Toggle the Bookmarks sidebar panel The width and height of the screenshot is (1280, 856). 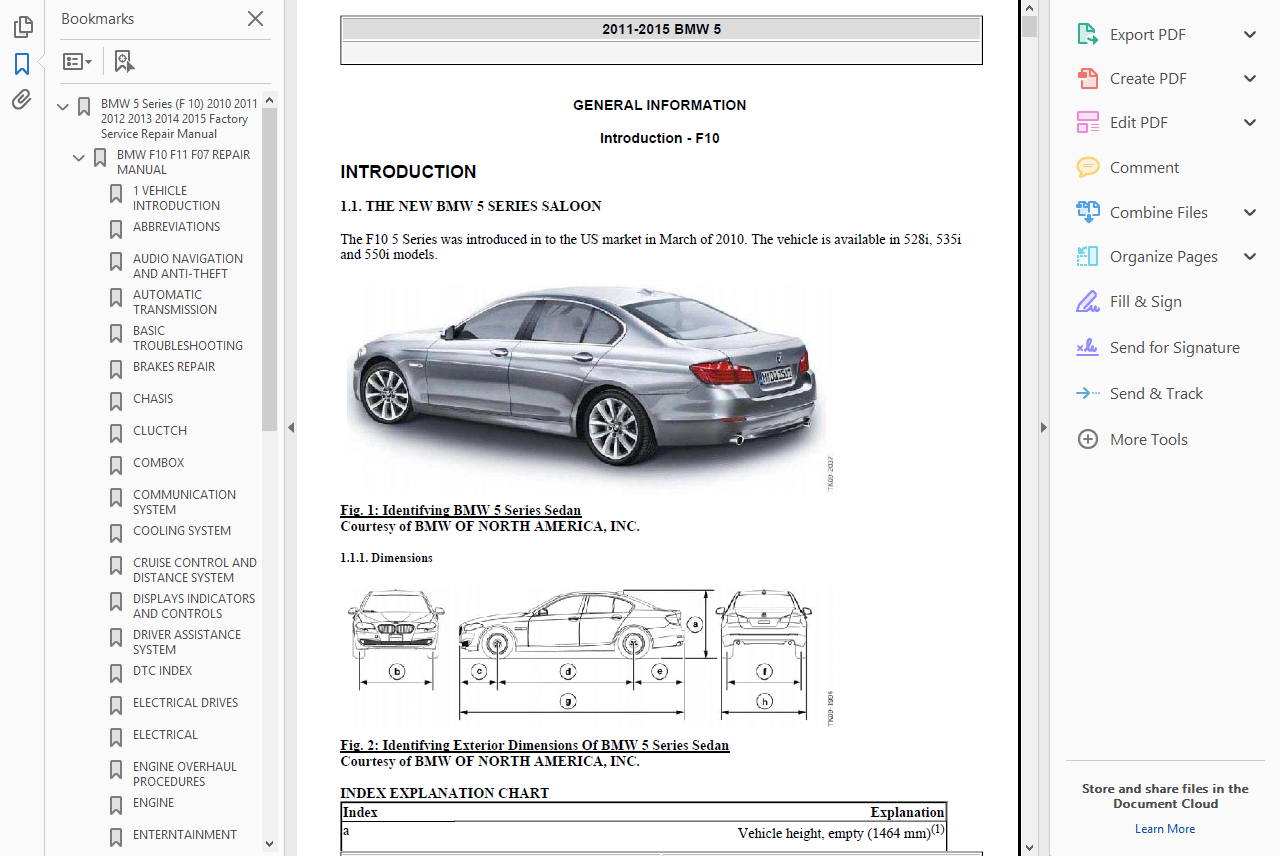21,63
